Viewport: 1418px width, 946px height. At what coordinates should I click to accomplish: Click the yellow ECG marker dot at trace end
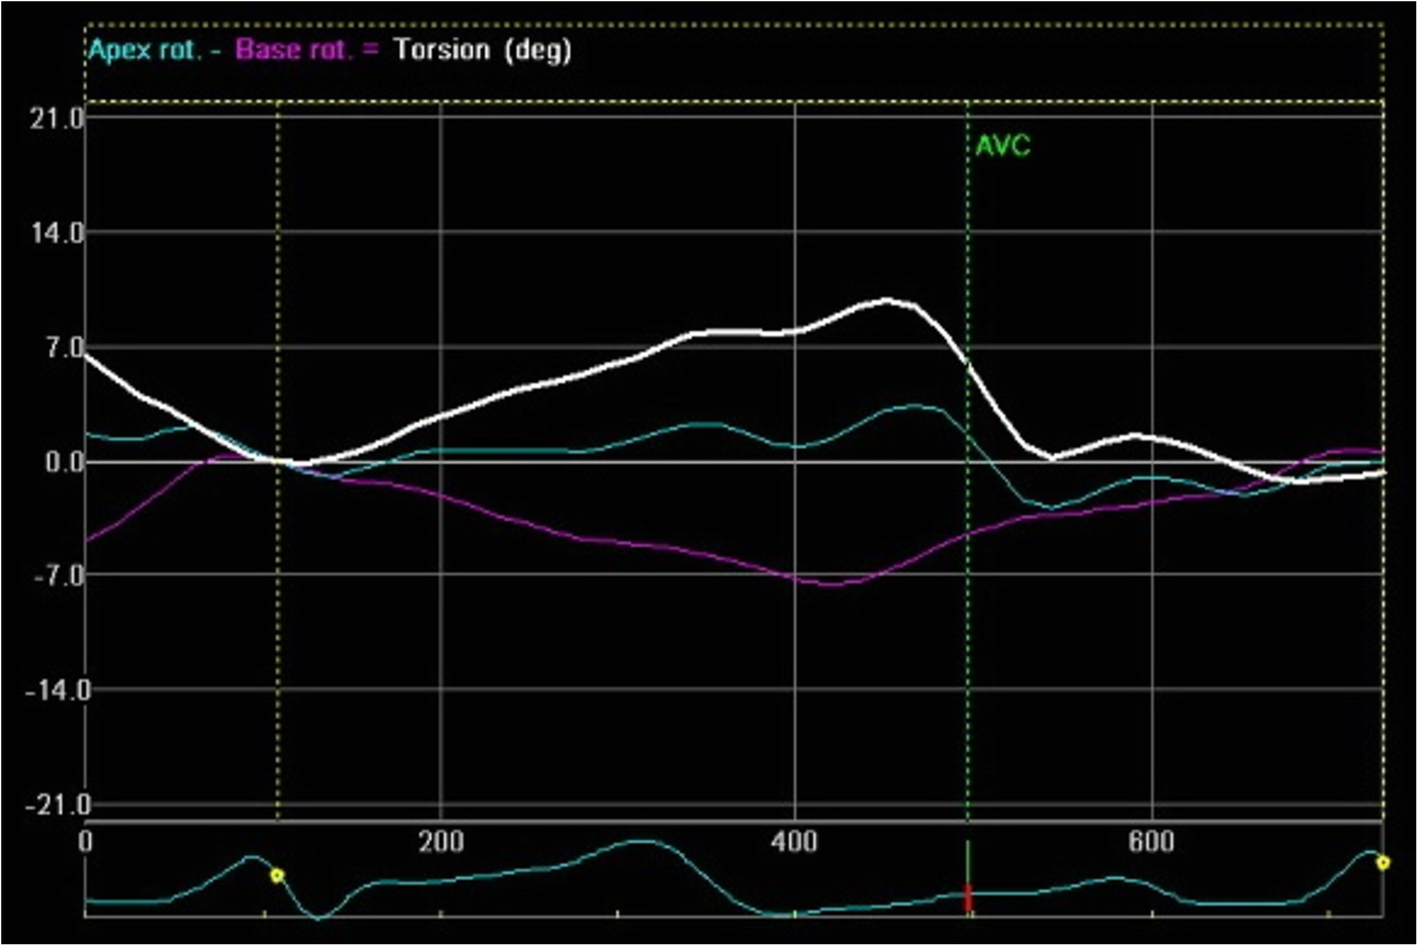[x=1383, y=862]
